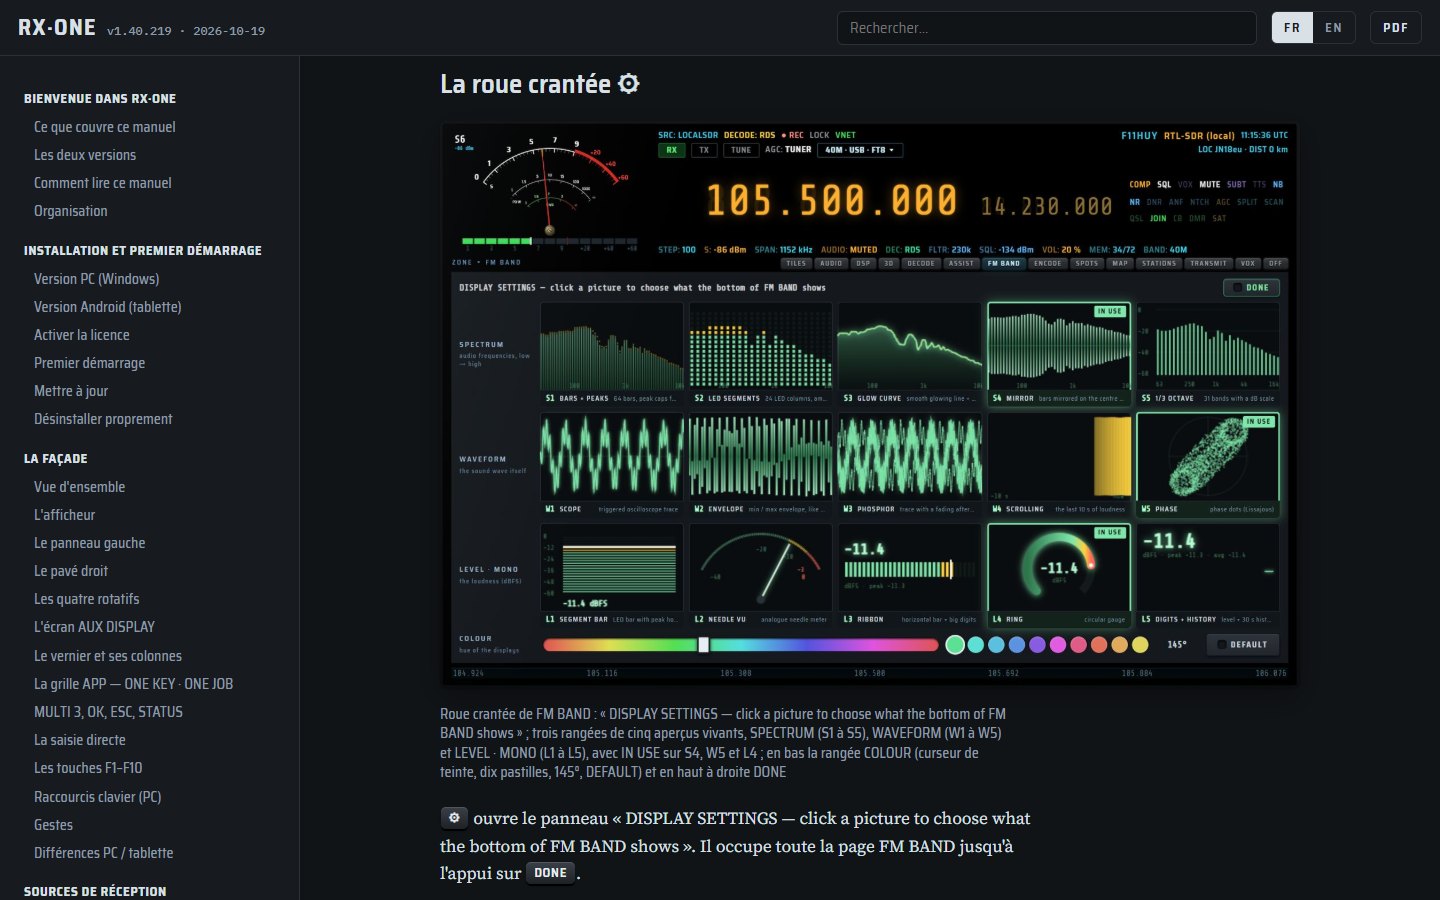This screenshot has width=1440, height=900.
Task: Open the "Premier démarrage" page
Action: pyautogui.click(x=90, y=363)
